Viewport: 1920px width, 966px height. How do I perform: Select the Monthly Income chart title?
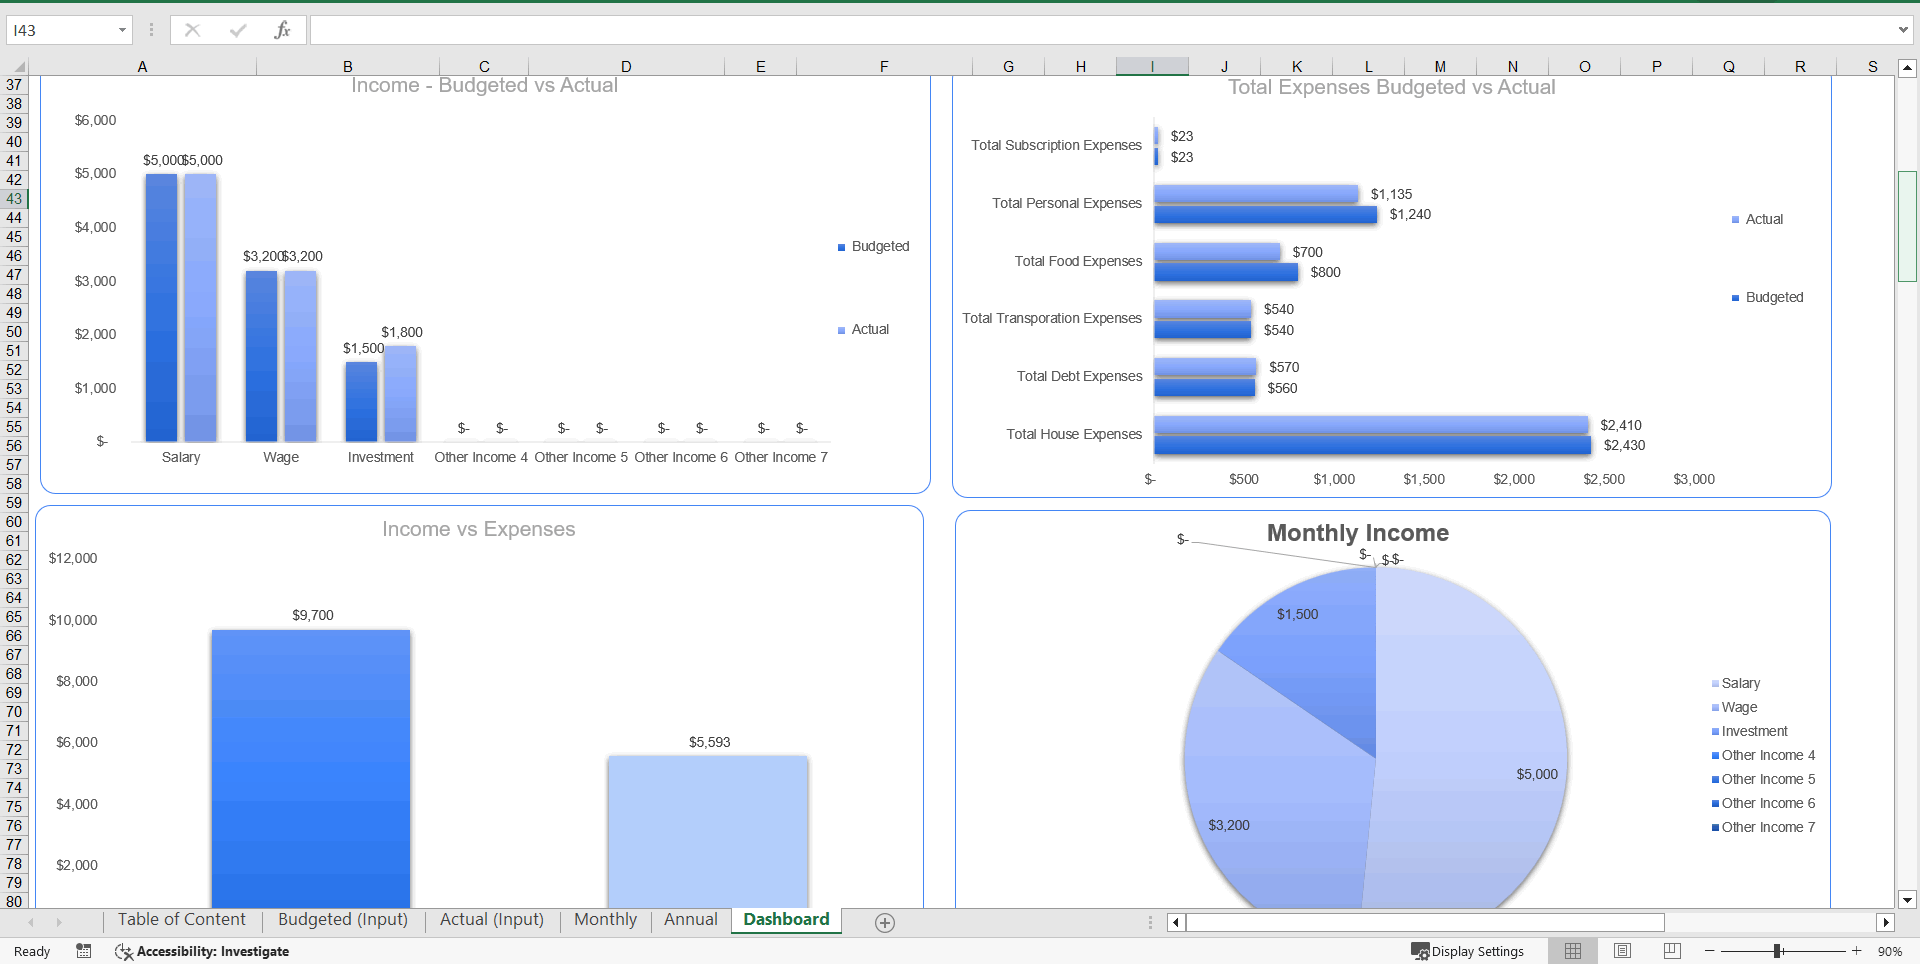[x=1357, y=533]
